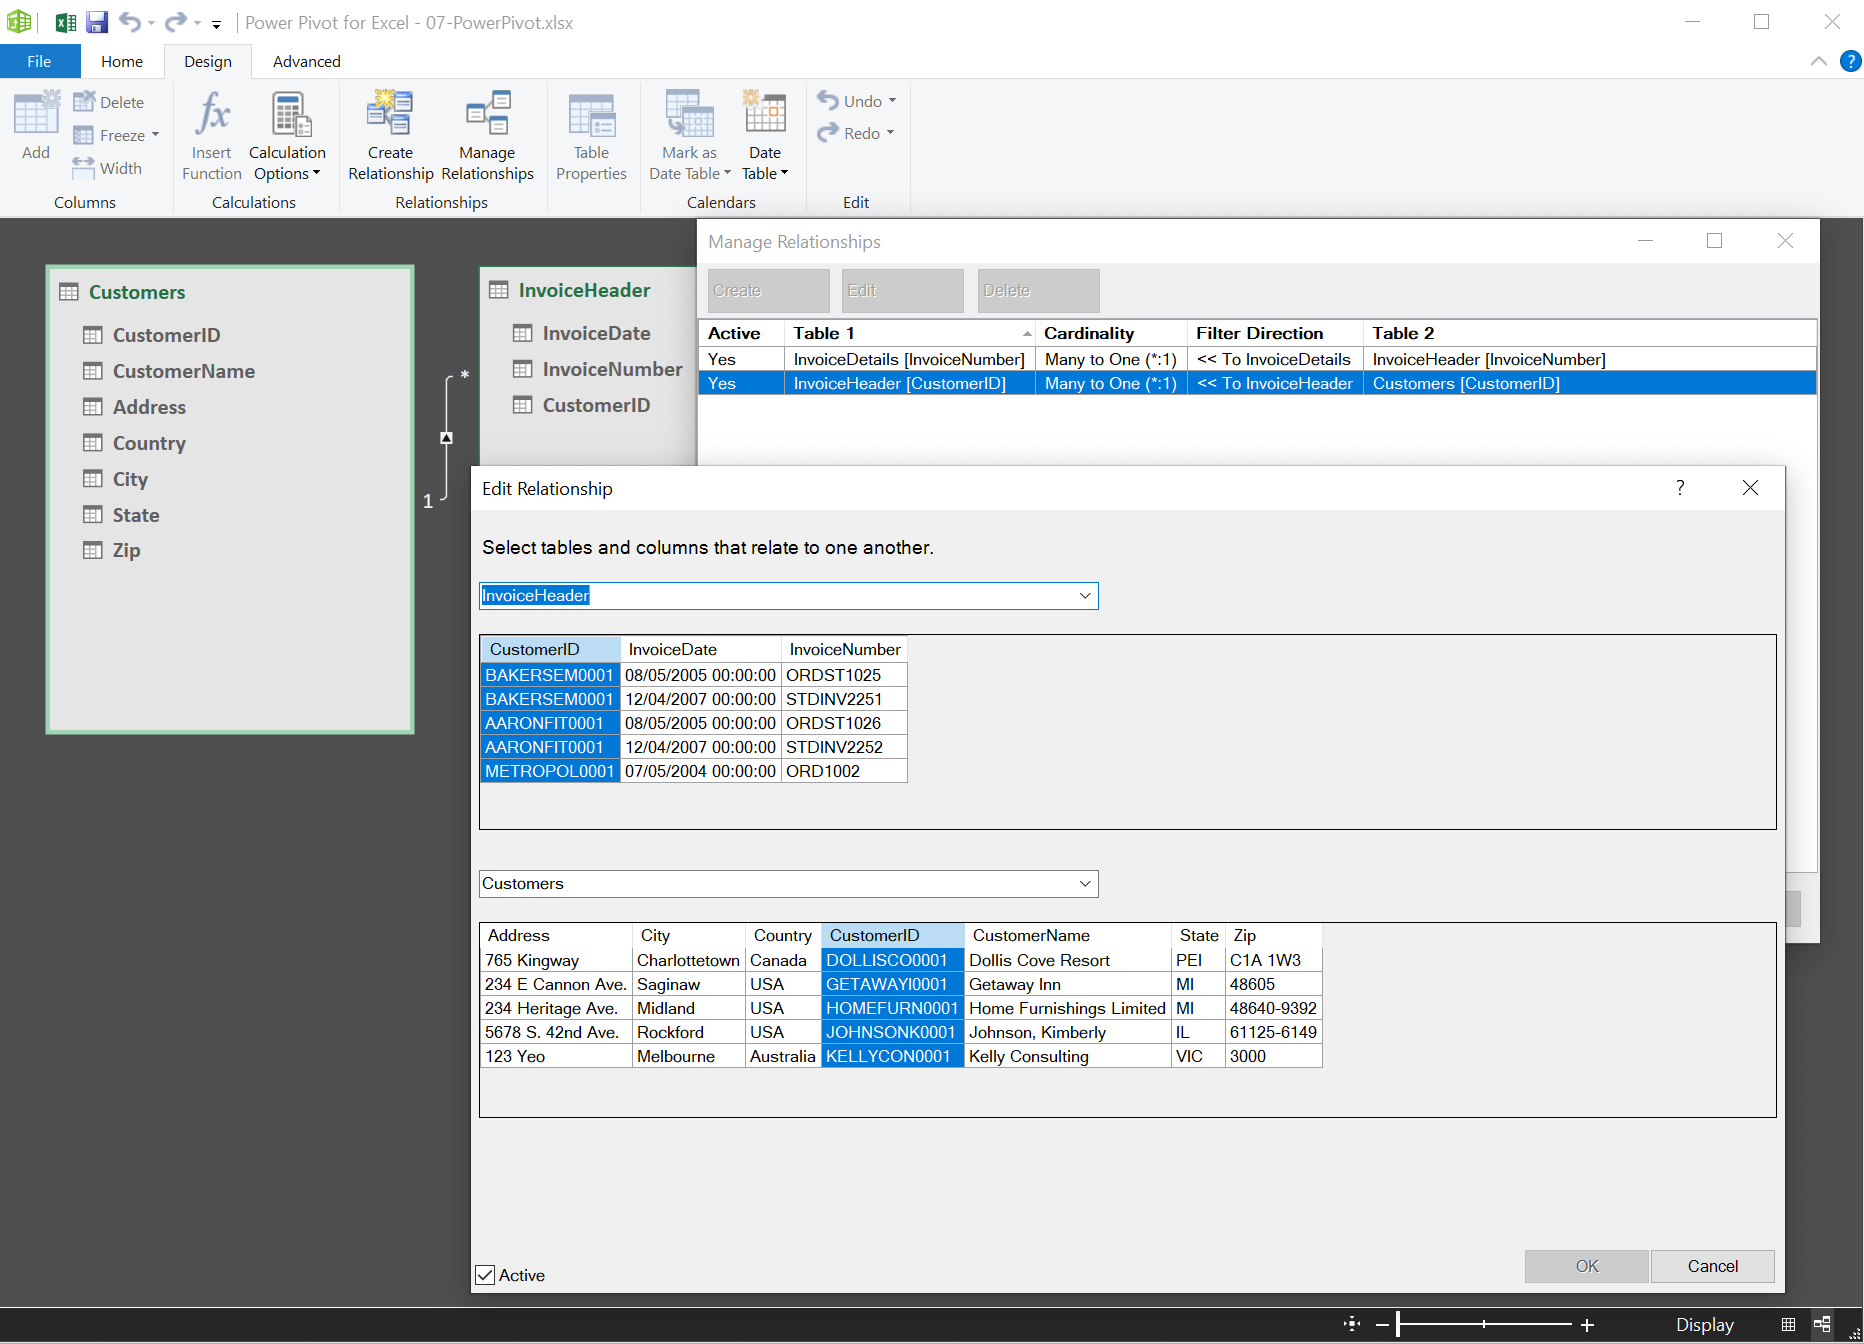Select the InvoiceDate field in InvoiceHeader diagram
The image size is (1864, 1344).
click(x=596, y=333)
